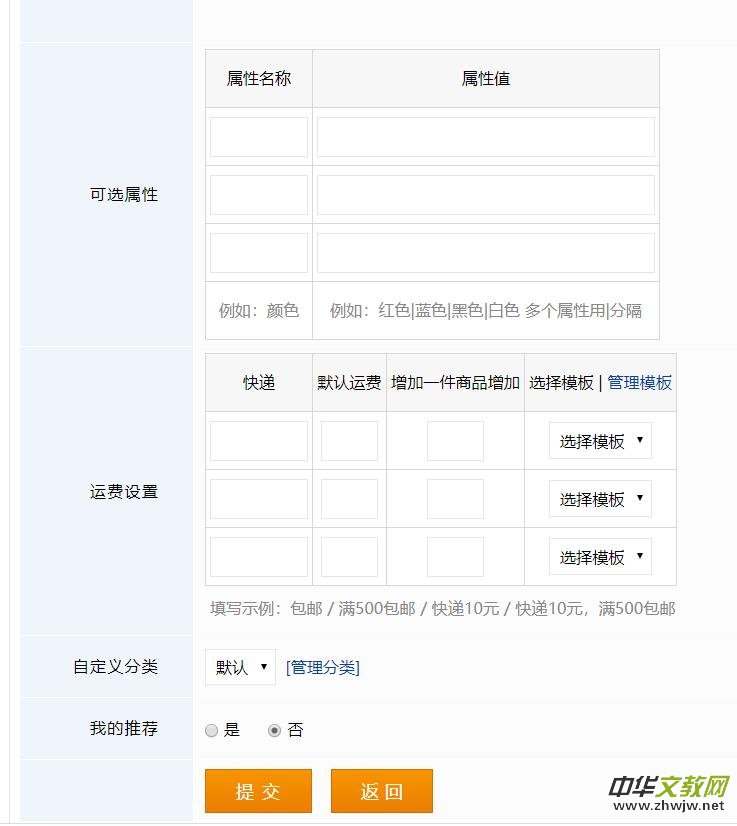Select the 否 radio button for 我的推荐
The height and width of the screenshot is (826, 737).
click(x=274, y=731)
